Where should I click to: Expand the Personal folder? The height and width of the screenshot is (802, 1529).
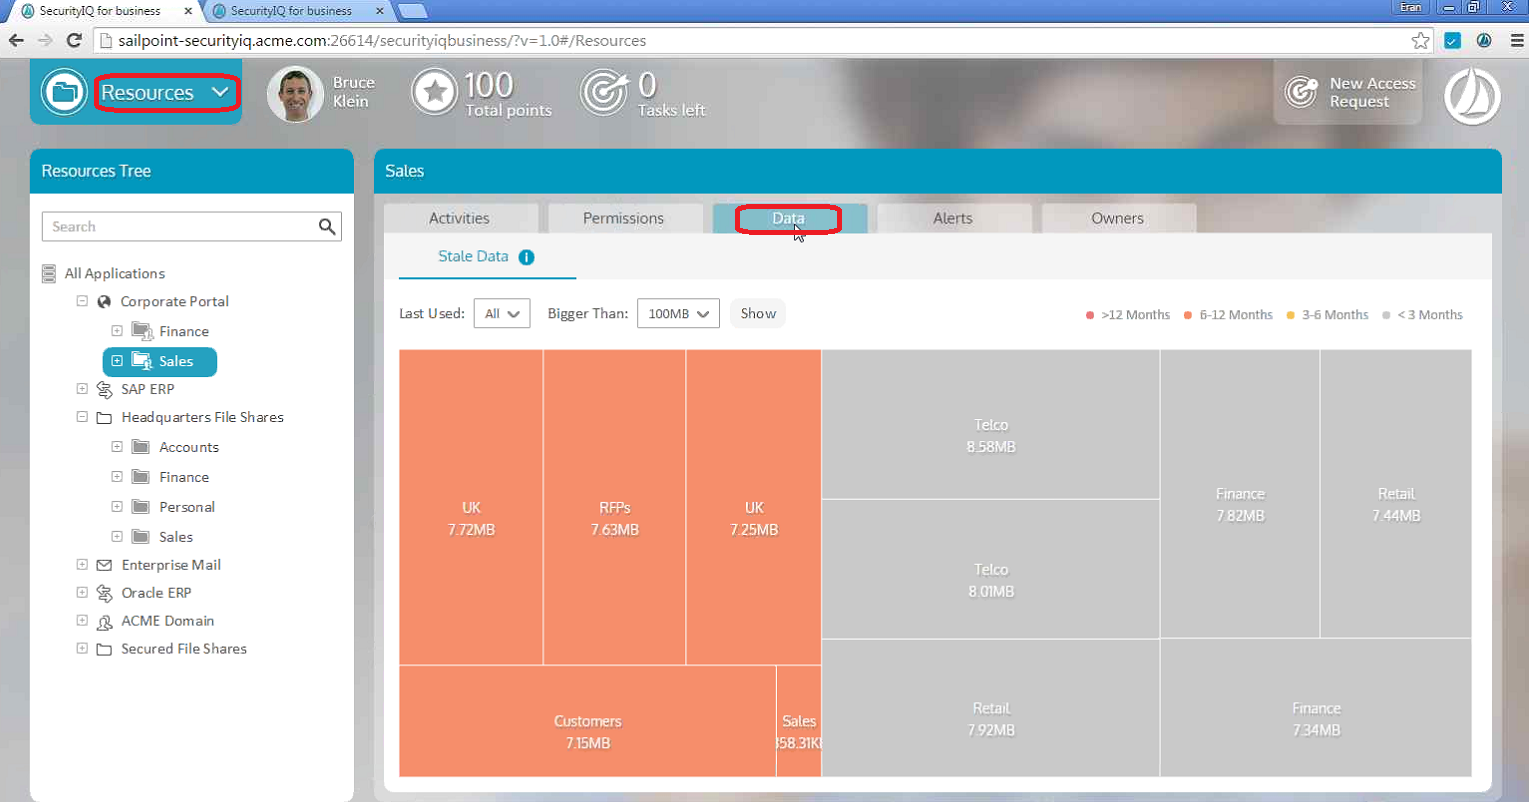(117, 507)
